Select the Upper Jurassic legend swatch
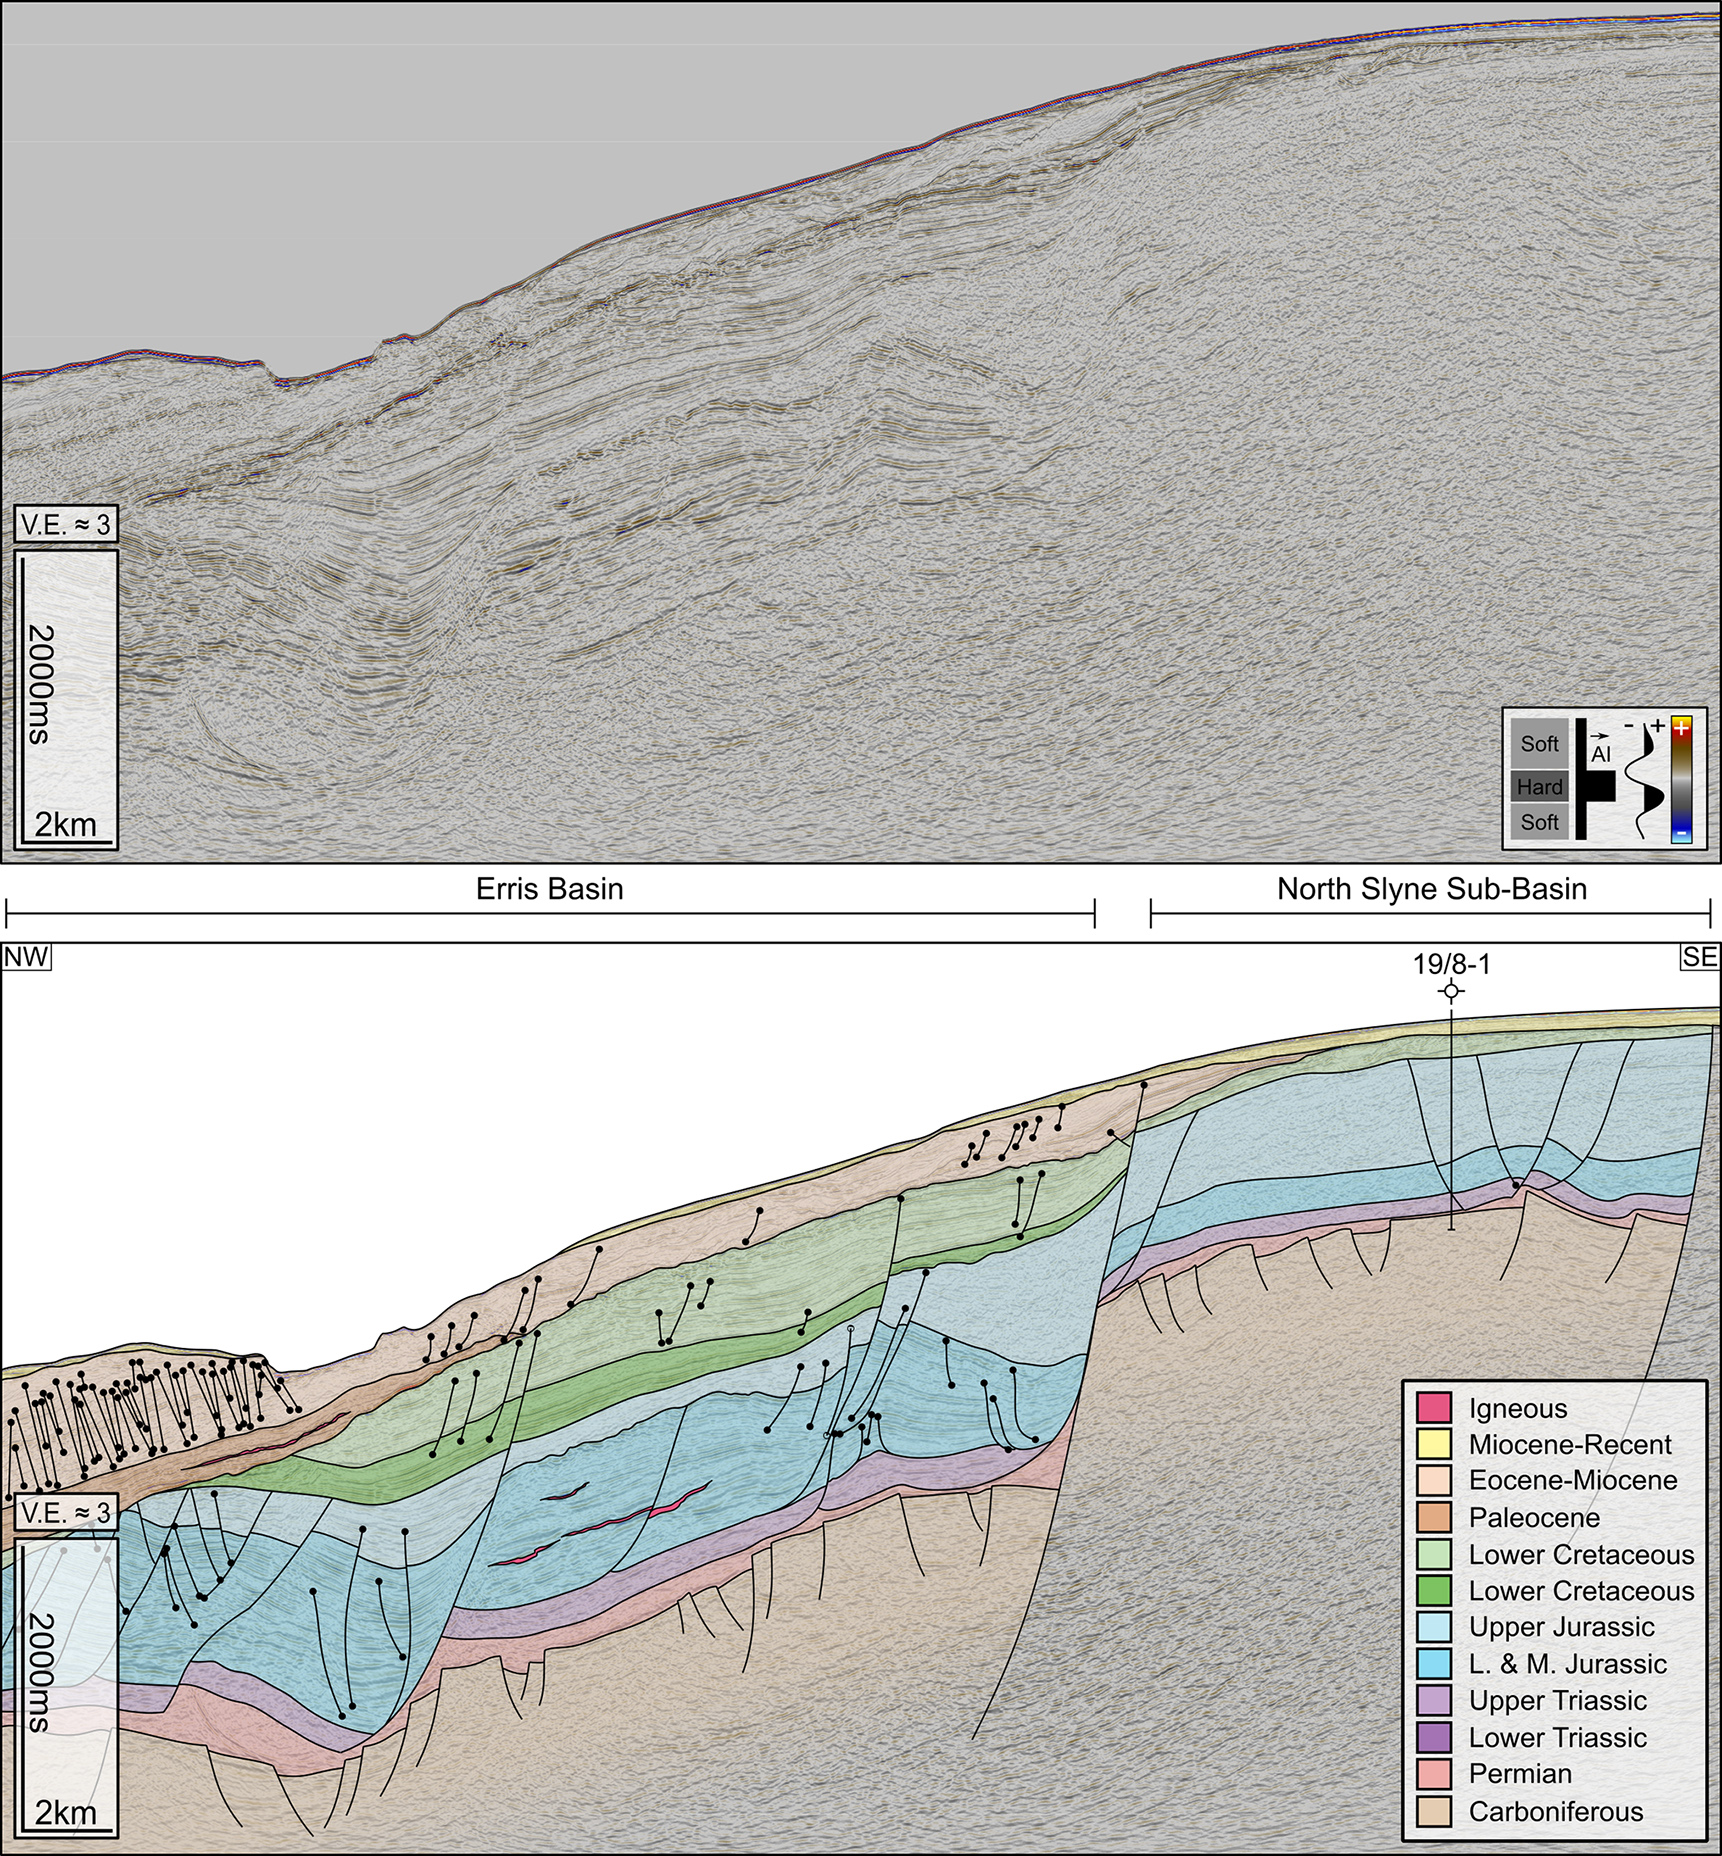This screenshot has width=1722, height=1856. tap(1433, 1627)
